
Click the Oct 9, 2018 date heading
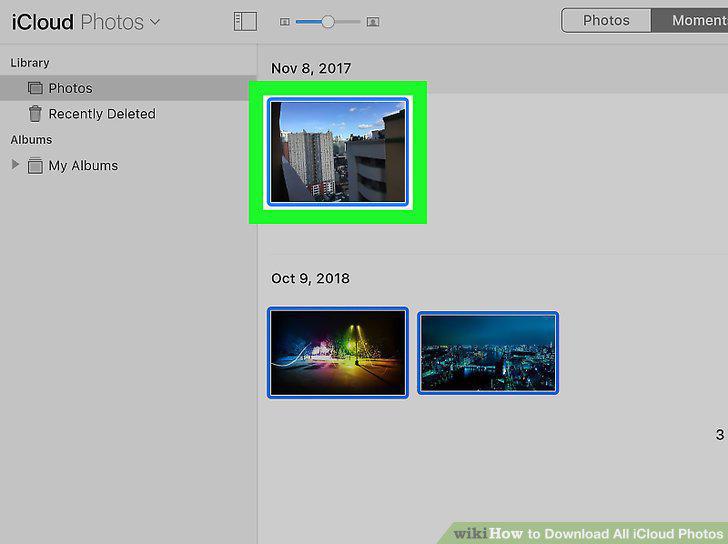(310, 278)
